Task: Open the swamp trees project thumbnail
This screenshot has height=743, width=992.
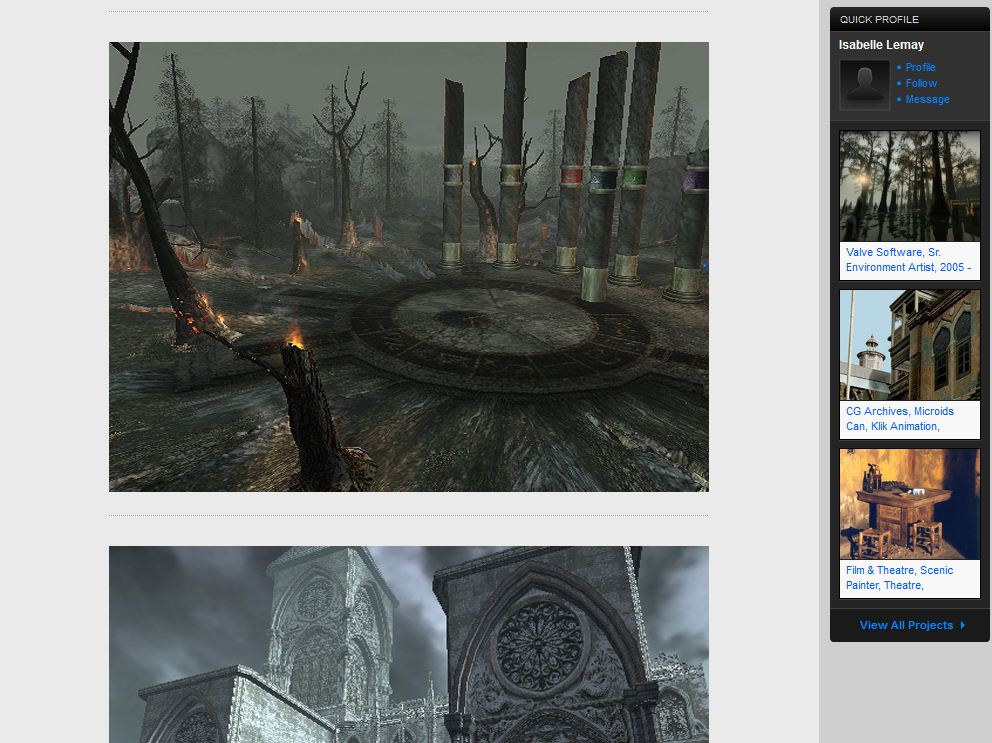Action: click(x=909, y=186)
